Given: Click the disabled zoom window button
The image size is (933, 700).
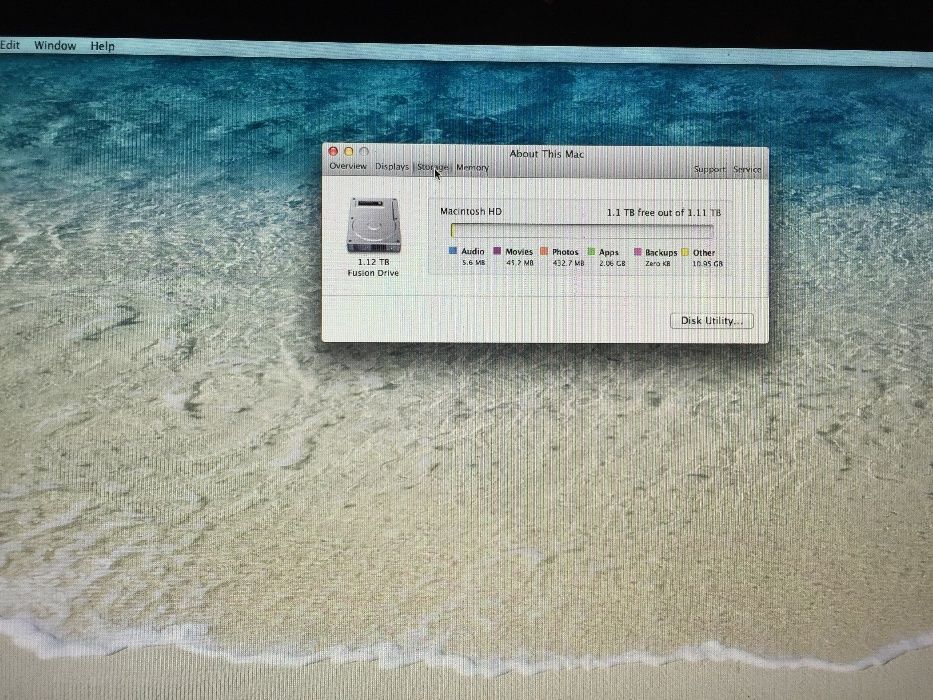Looking at the screenshot, I should (364, 152).
